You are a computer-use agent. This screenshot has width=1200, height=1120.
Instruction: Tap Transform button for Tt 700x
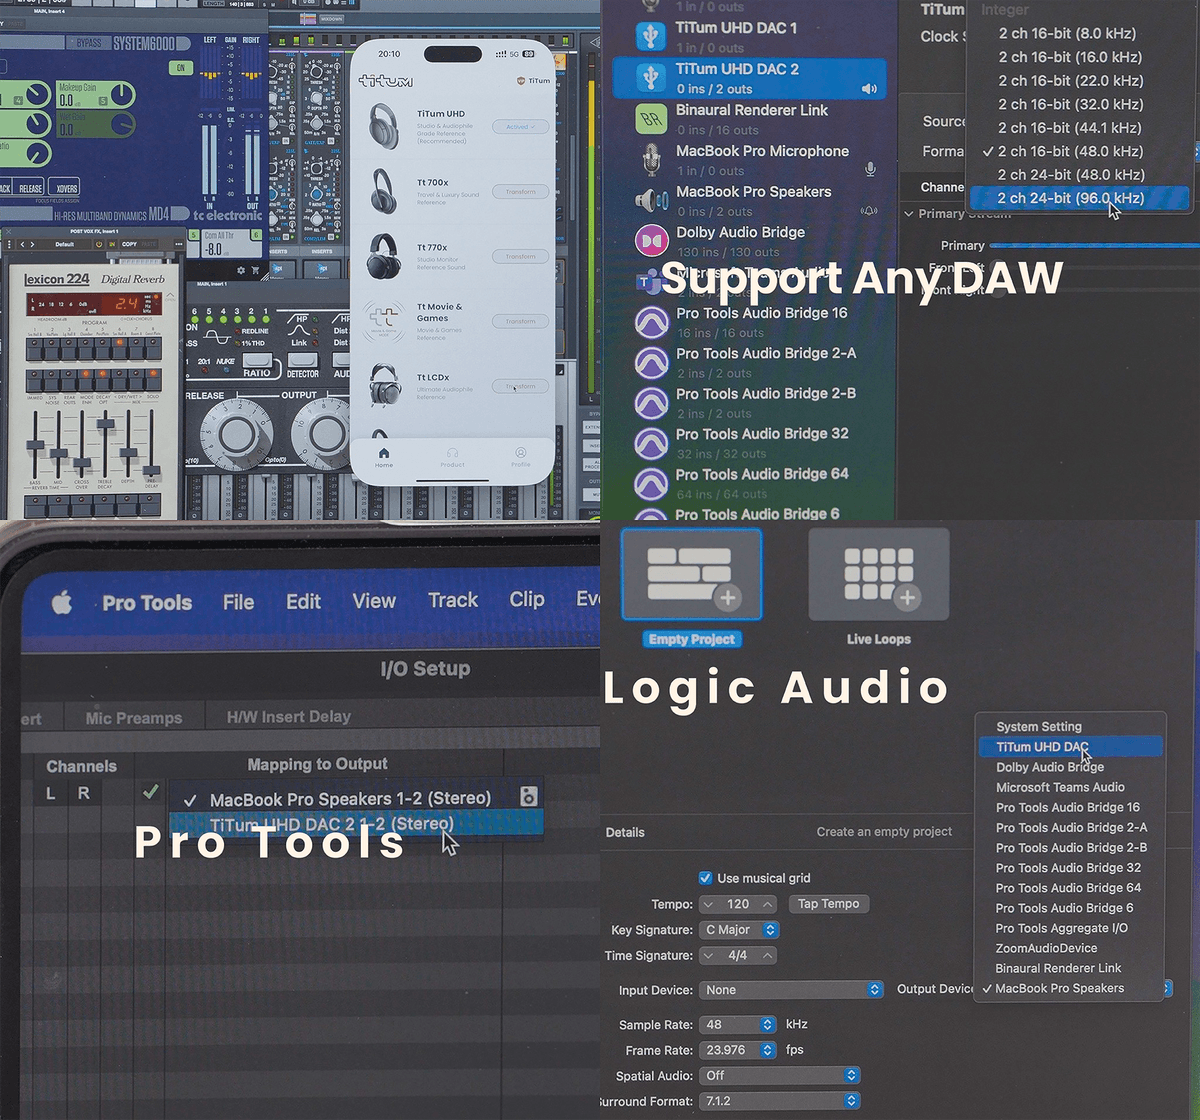520,192
